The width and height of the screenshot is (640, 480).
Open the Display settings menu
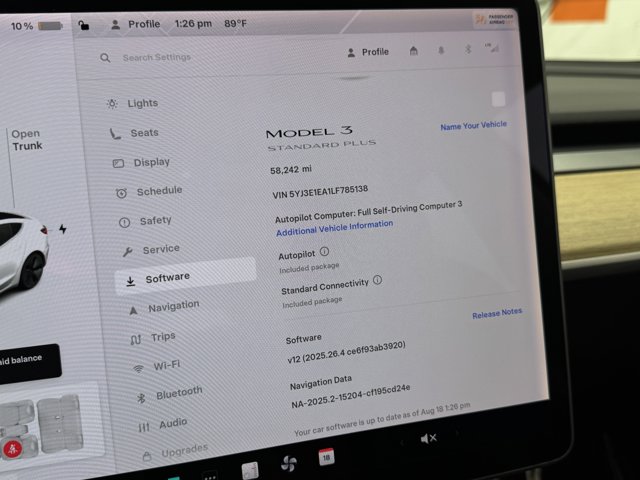tap(141, 162)
